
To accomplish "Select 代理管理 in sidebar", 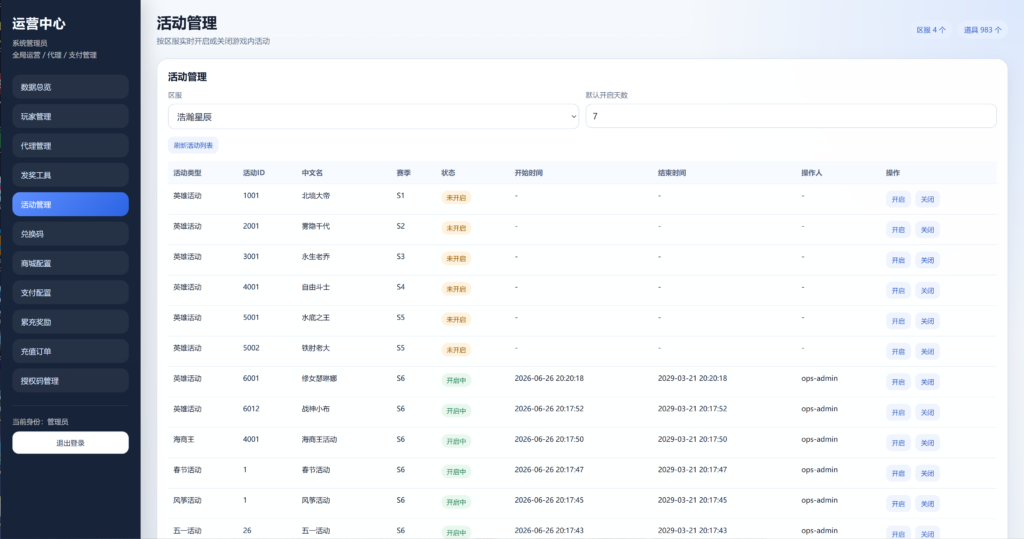I will click(71, 146).
